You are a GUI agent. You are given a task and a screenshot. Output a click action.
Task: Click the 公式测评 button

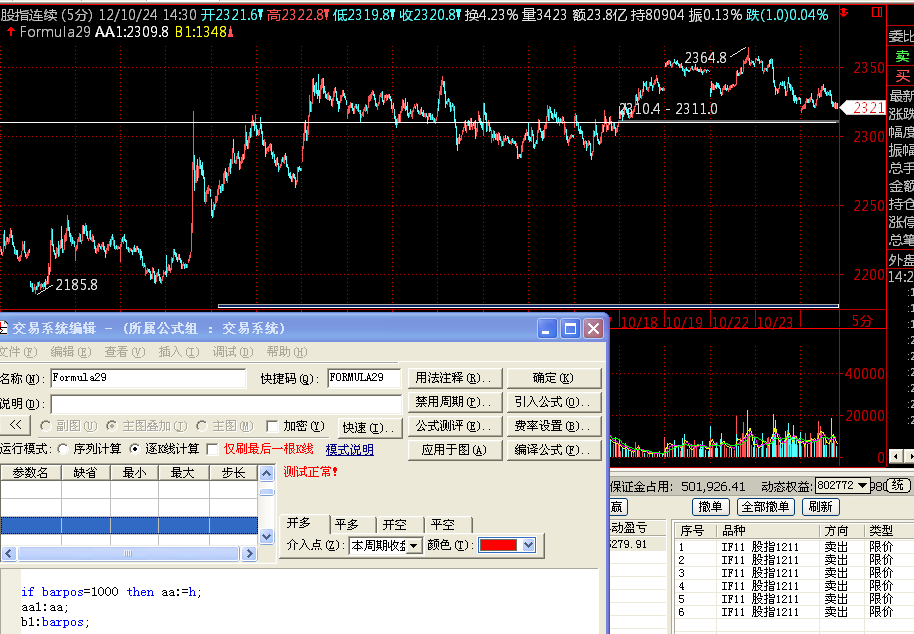point(455,426)
